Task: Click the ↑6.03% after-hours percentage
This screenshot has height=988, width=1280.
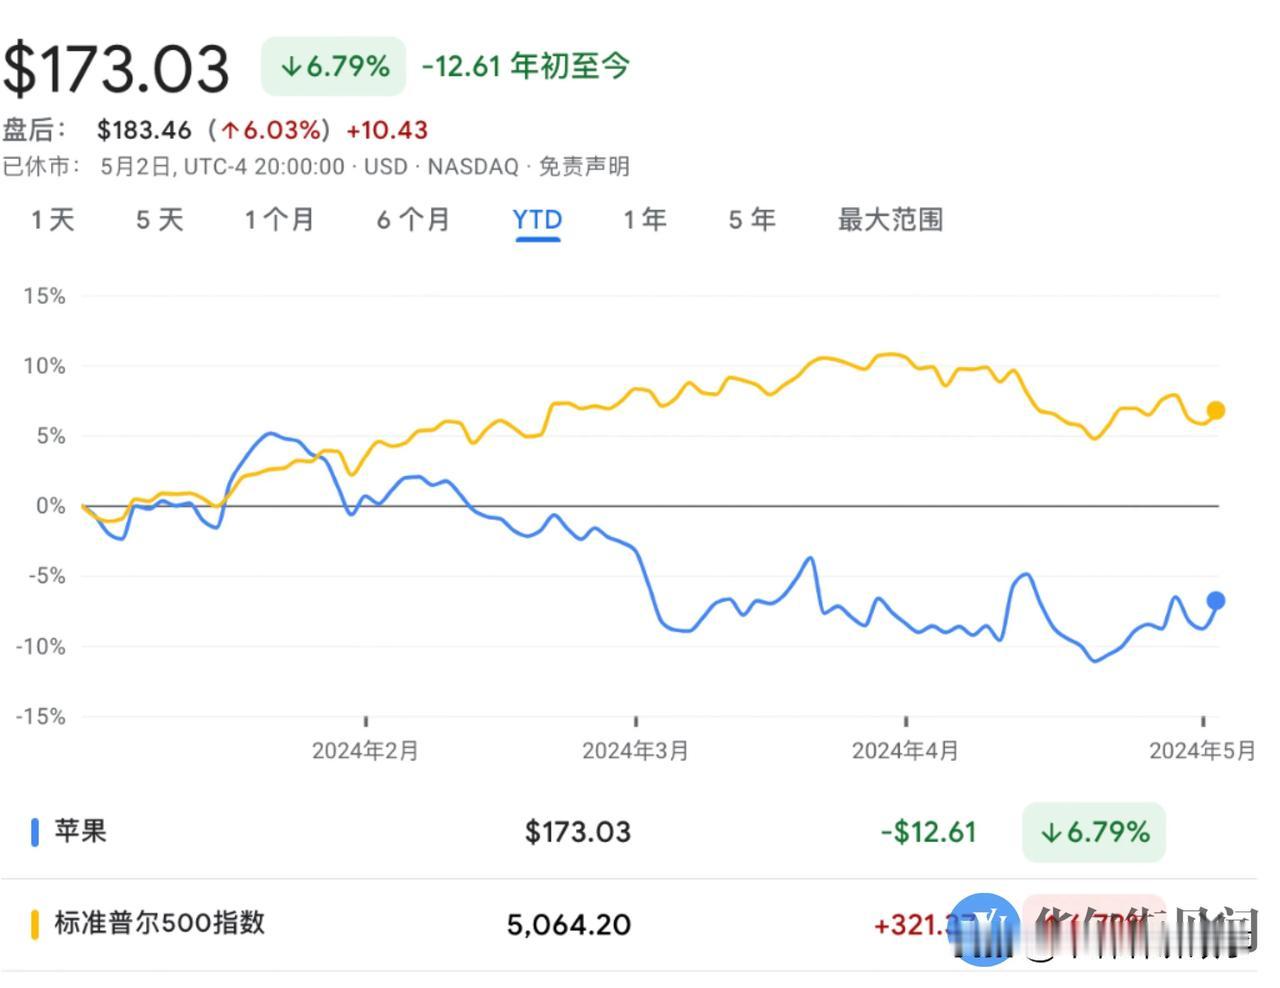Action: coord(272,130)
